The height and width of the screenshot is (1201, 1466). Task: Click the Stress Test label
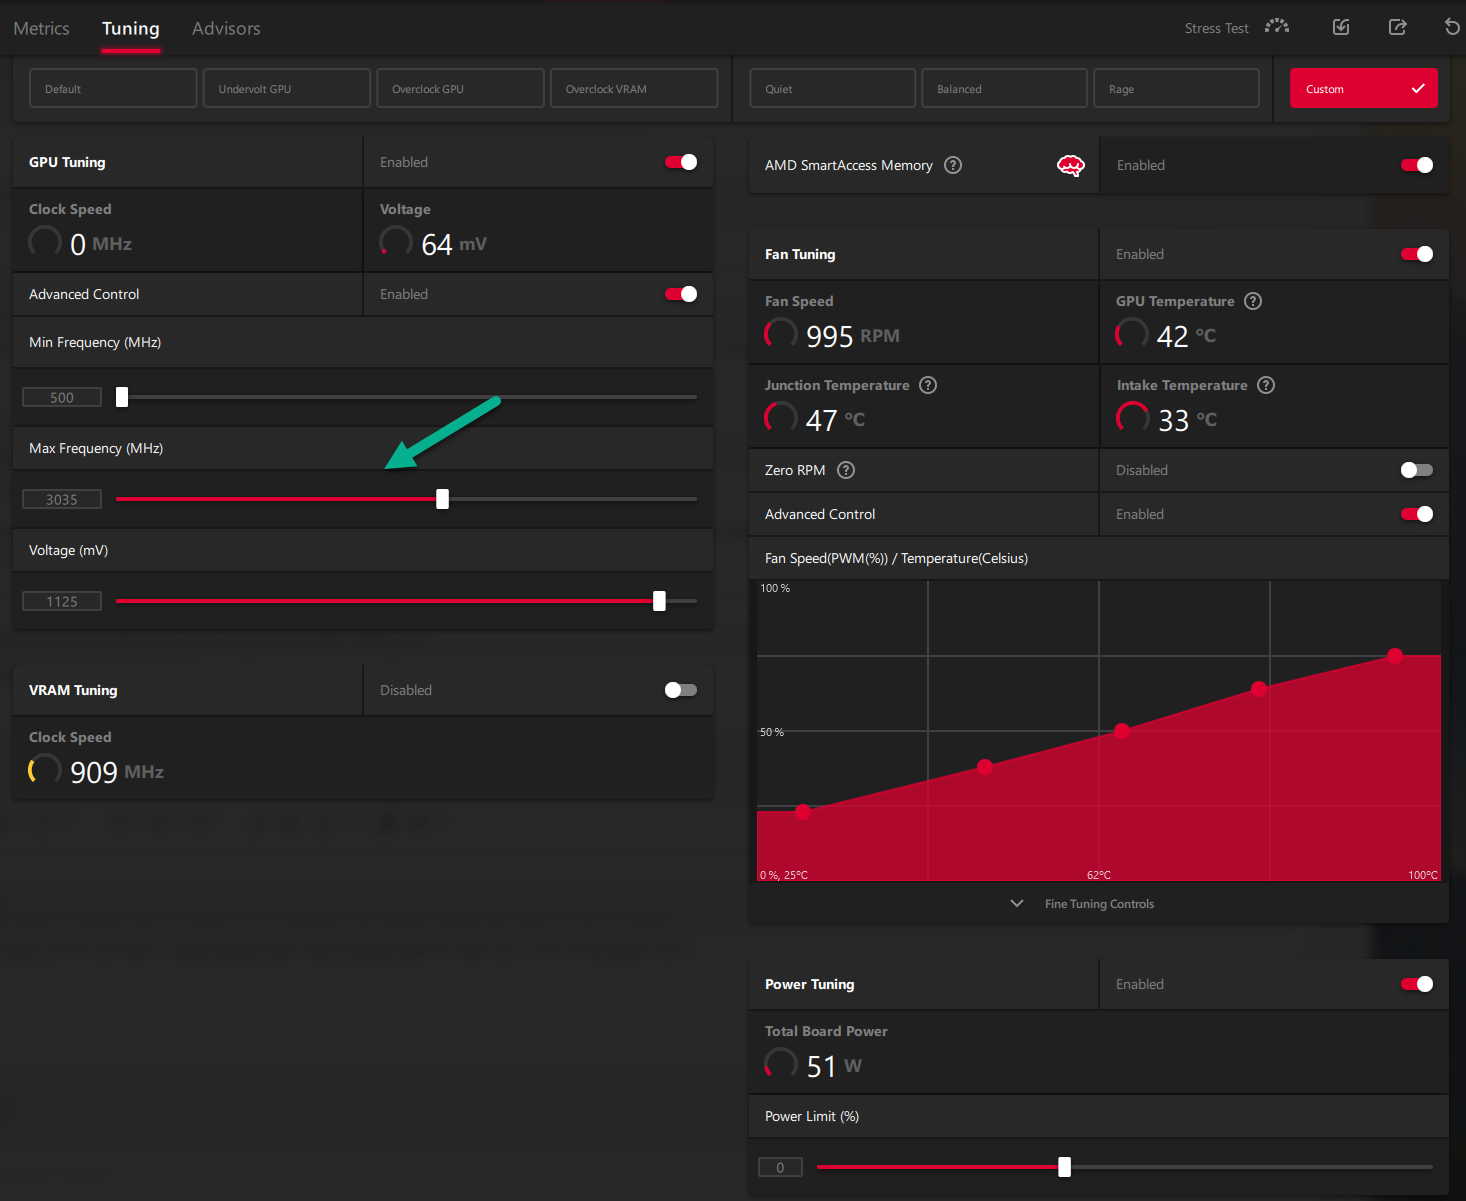(1216, 28)
